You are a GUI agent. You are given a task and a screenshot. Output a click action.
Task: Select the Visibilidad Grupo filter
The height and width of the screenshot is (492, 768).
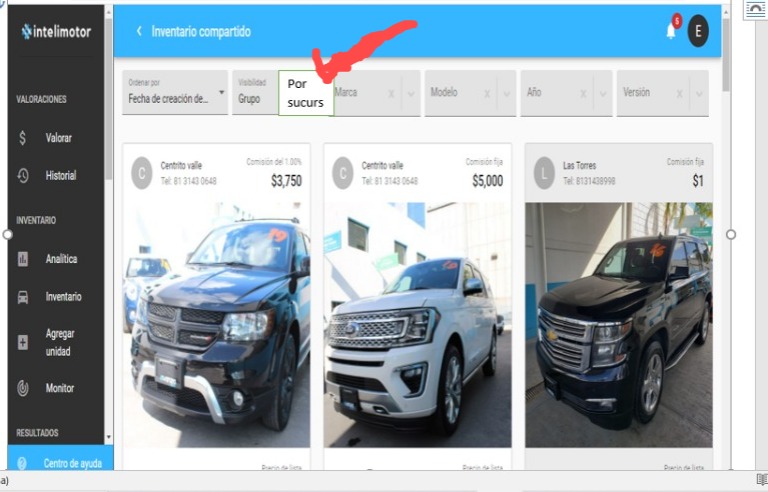255,93
